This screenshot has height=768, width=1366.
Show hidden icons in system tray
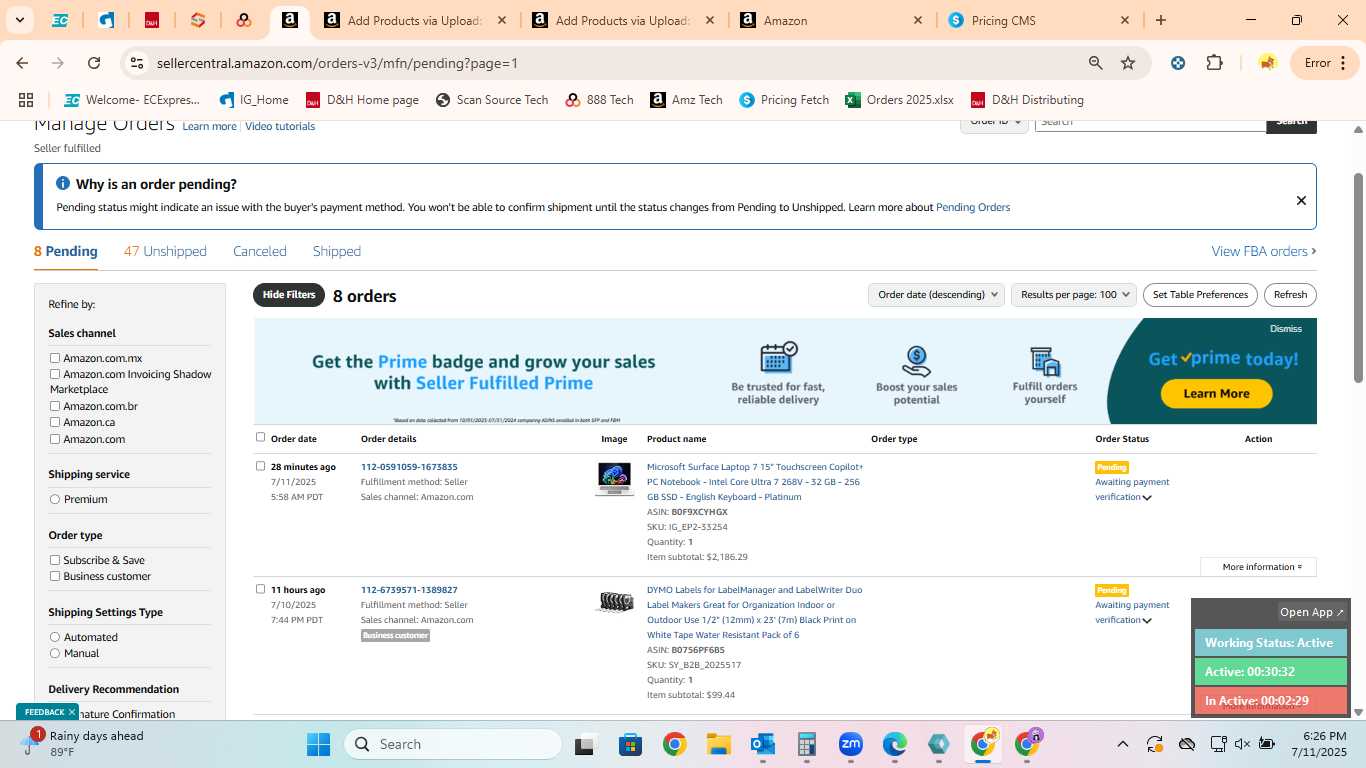(1122, 744)
